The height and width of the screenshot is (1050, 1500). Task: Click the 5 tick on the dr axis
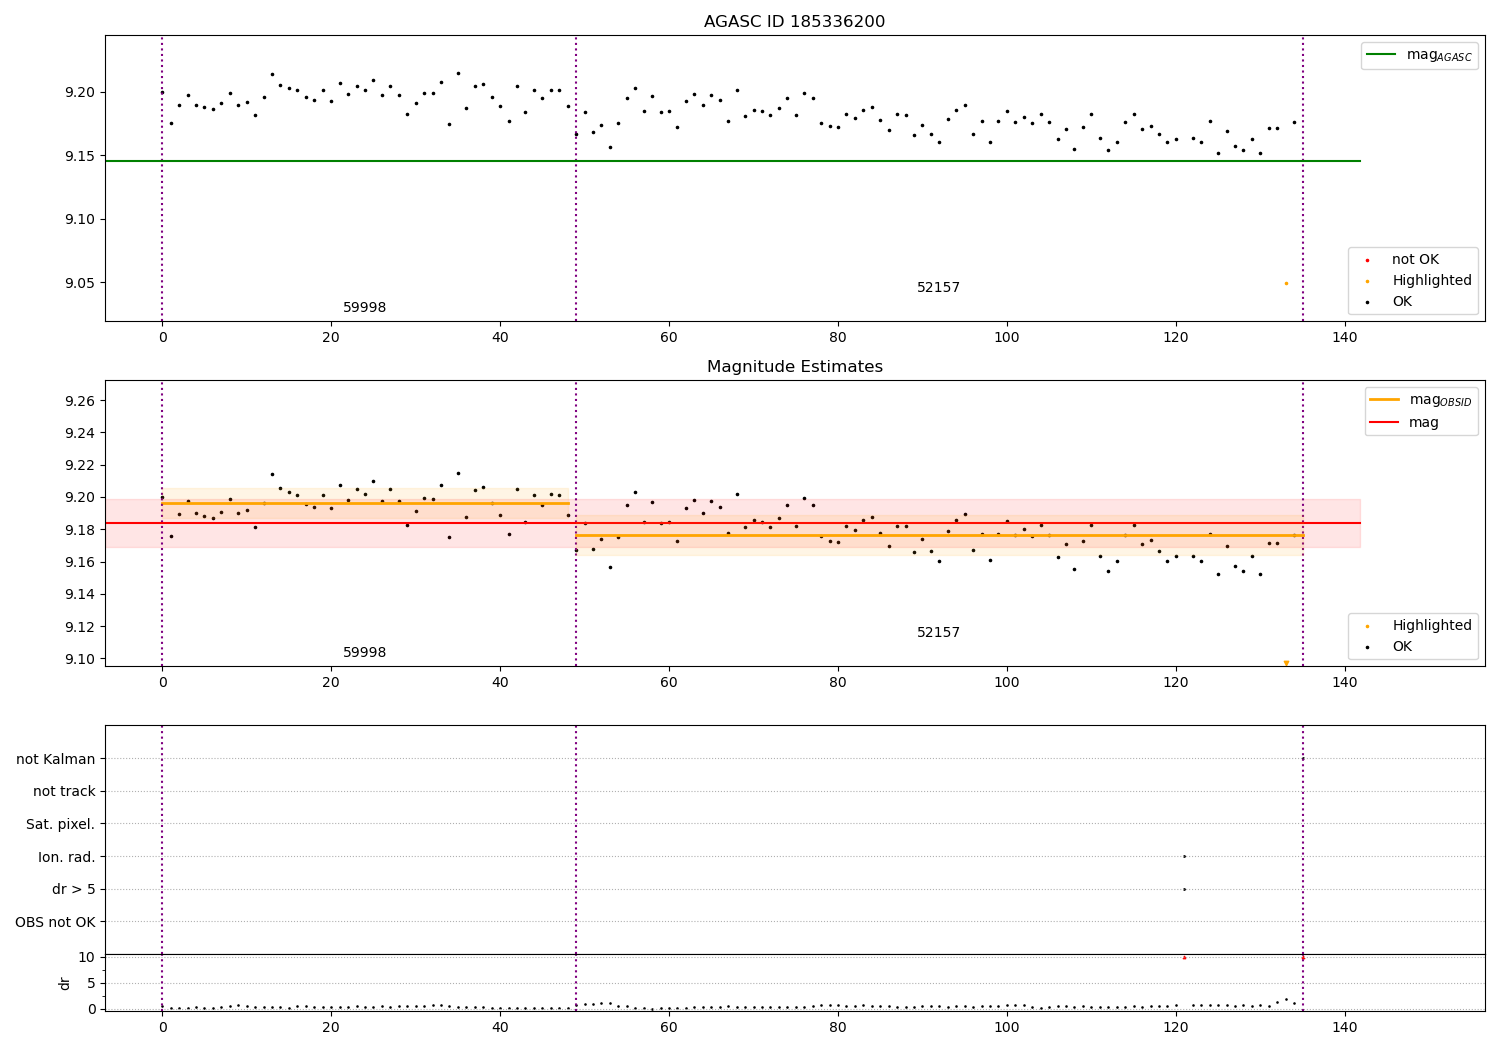91,983
